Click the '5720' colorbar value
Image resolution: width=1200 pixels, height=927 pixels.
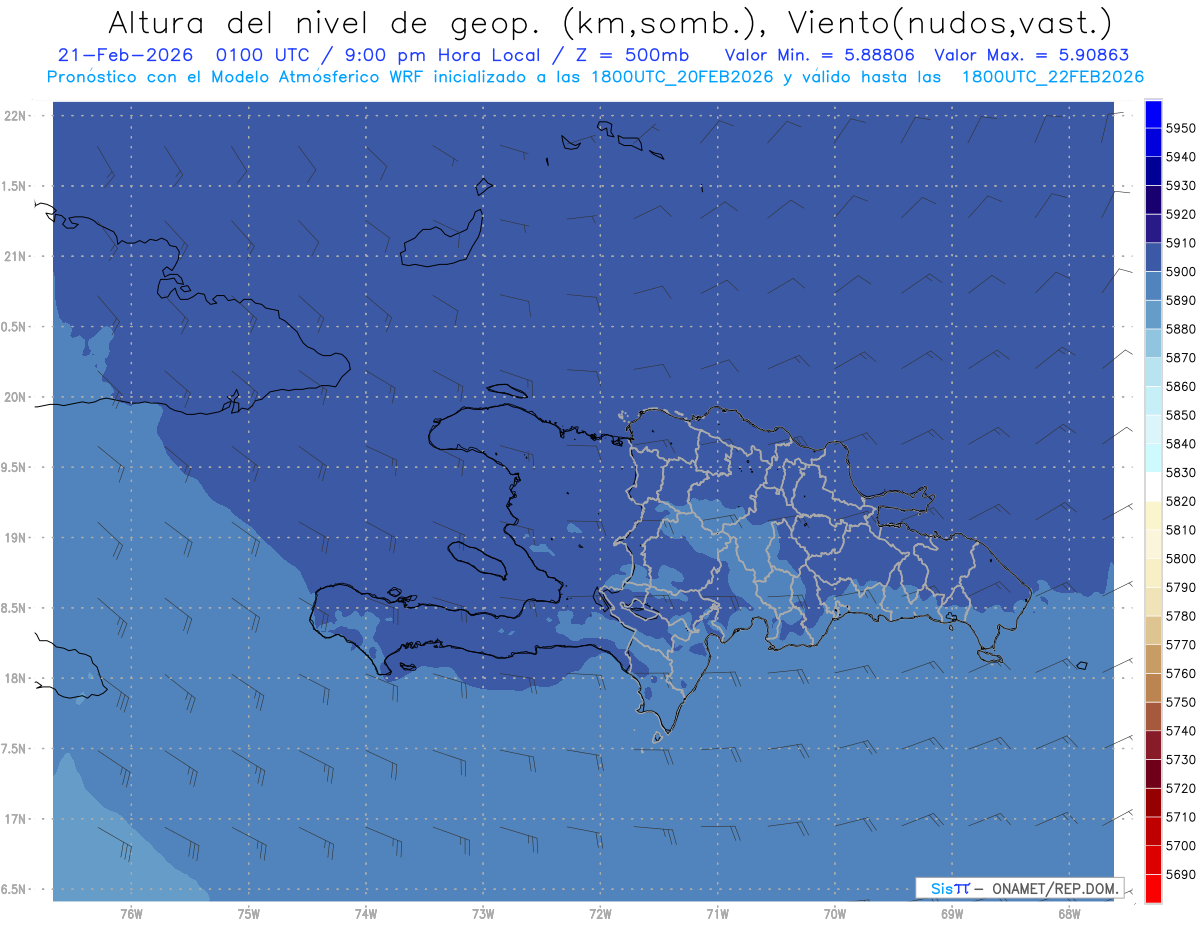(1180, 788)
